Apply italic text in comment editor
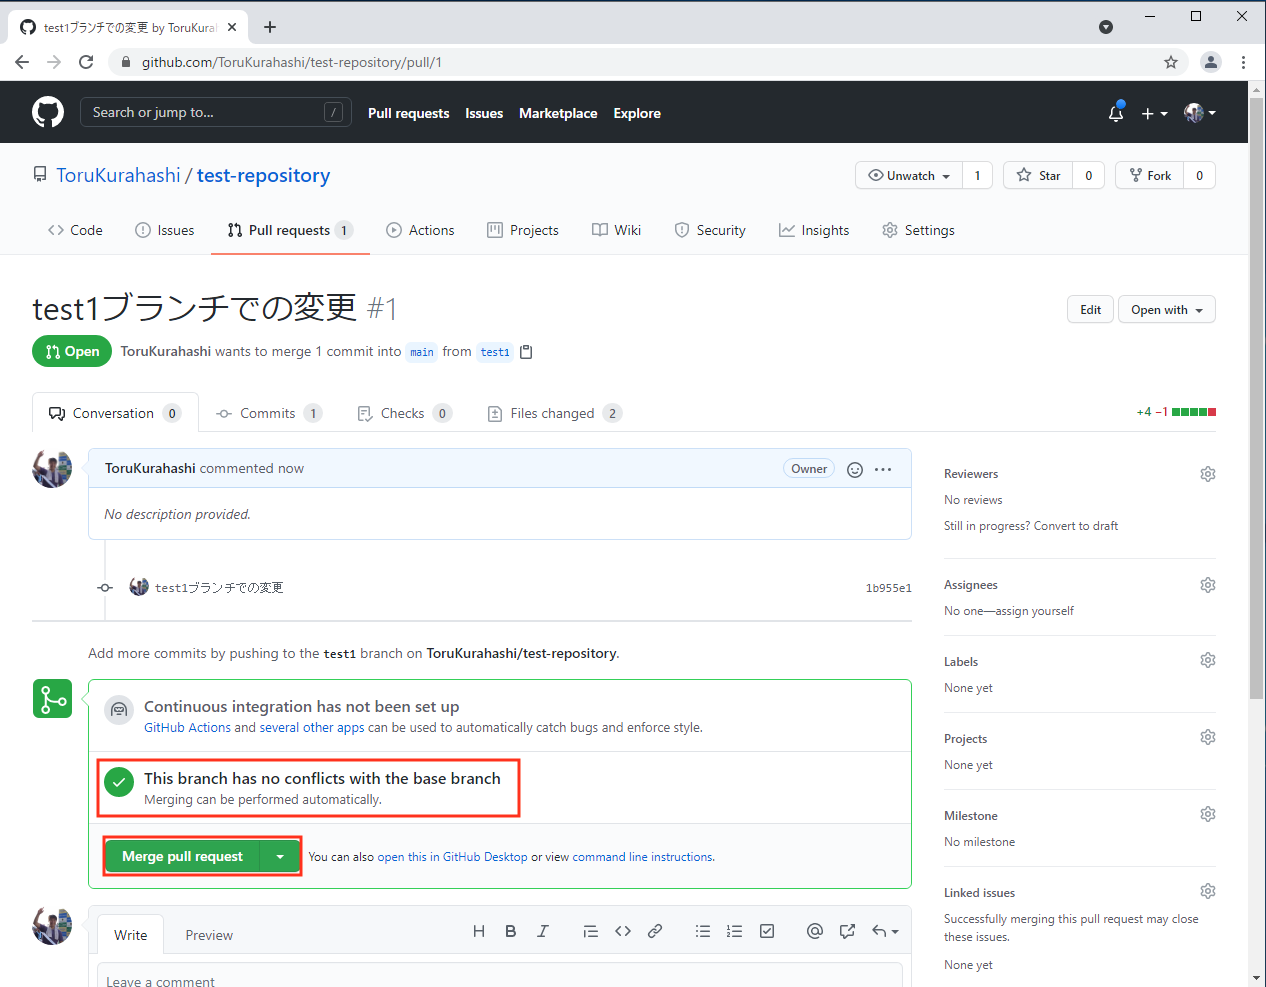1266x987 pixels. pyautogui.click(x=543, y=931)
